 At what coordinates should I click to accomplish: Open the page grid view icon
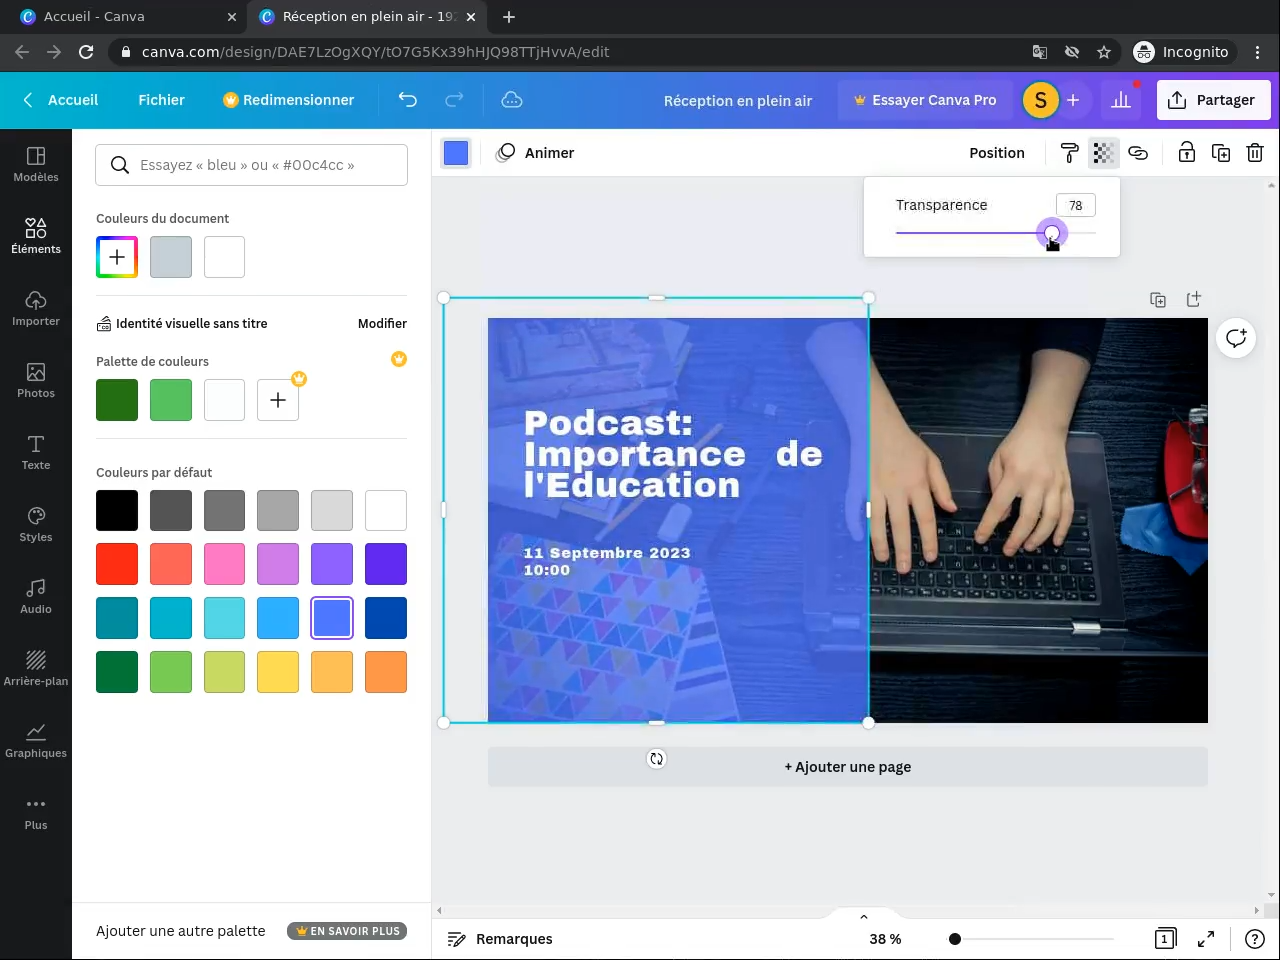pyautogui.click(x=1164, y=939)
